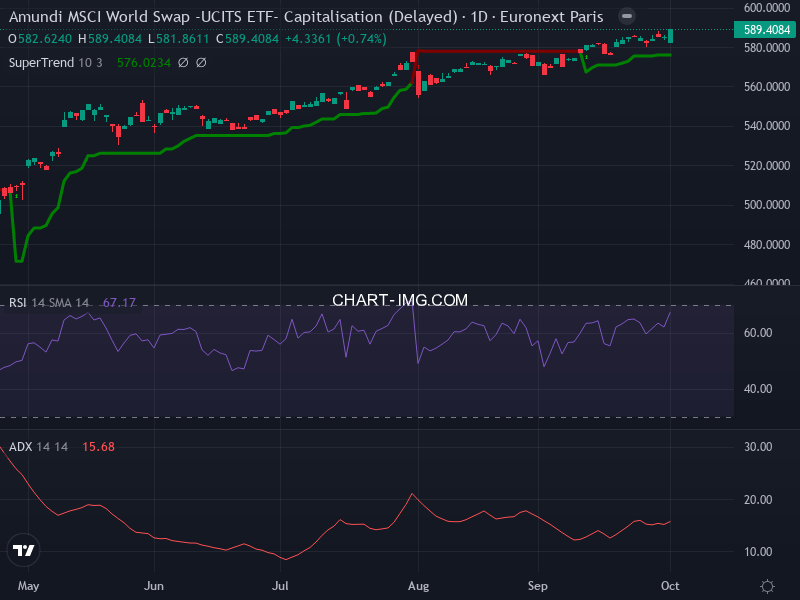This screenshot has height=600, width=800.
Task: Click the Amundi MSCI World Swap symbol title
Action: (x=230, y=17)
